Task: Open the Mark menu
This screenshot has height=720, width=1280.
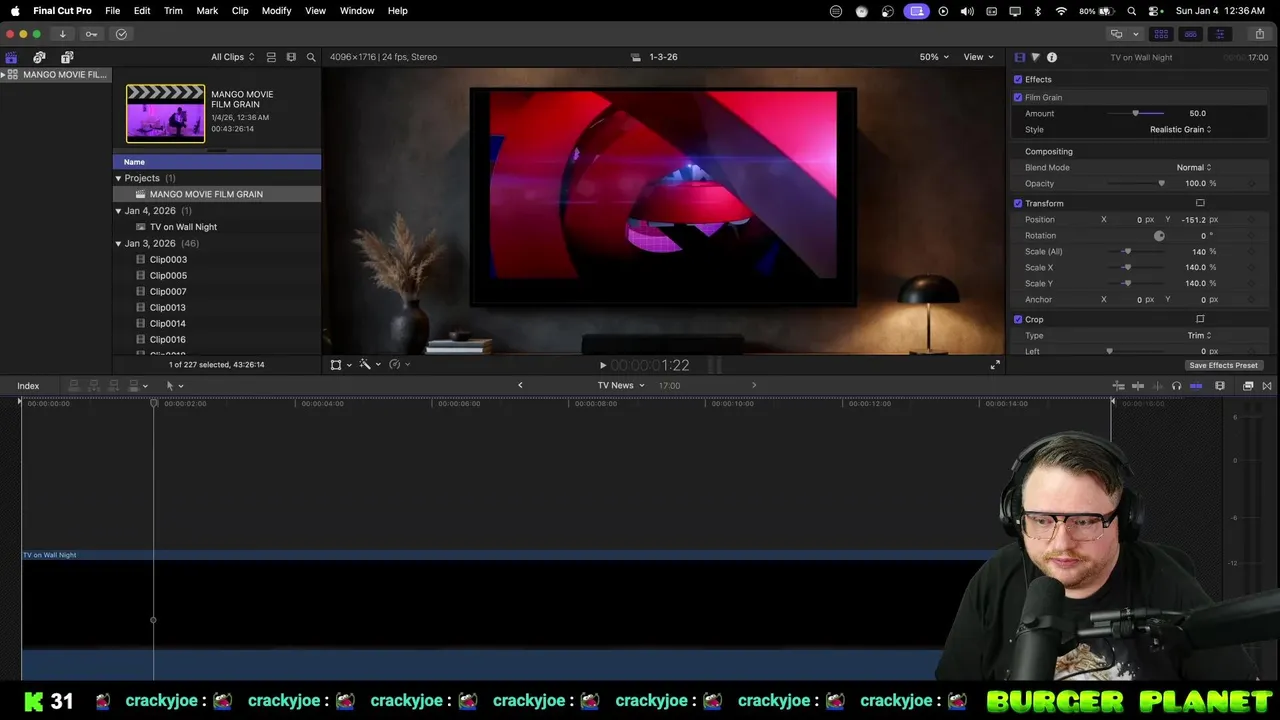Action: [207, 11]
